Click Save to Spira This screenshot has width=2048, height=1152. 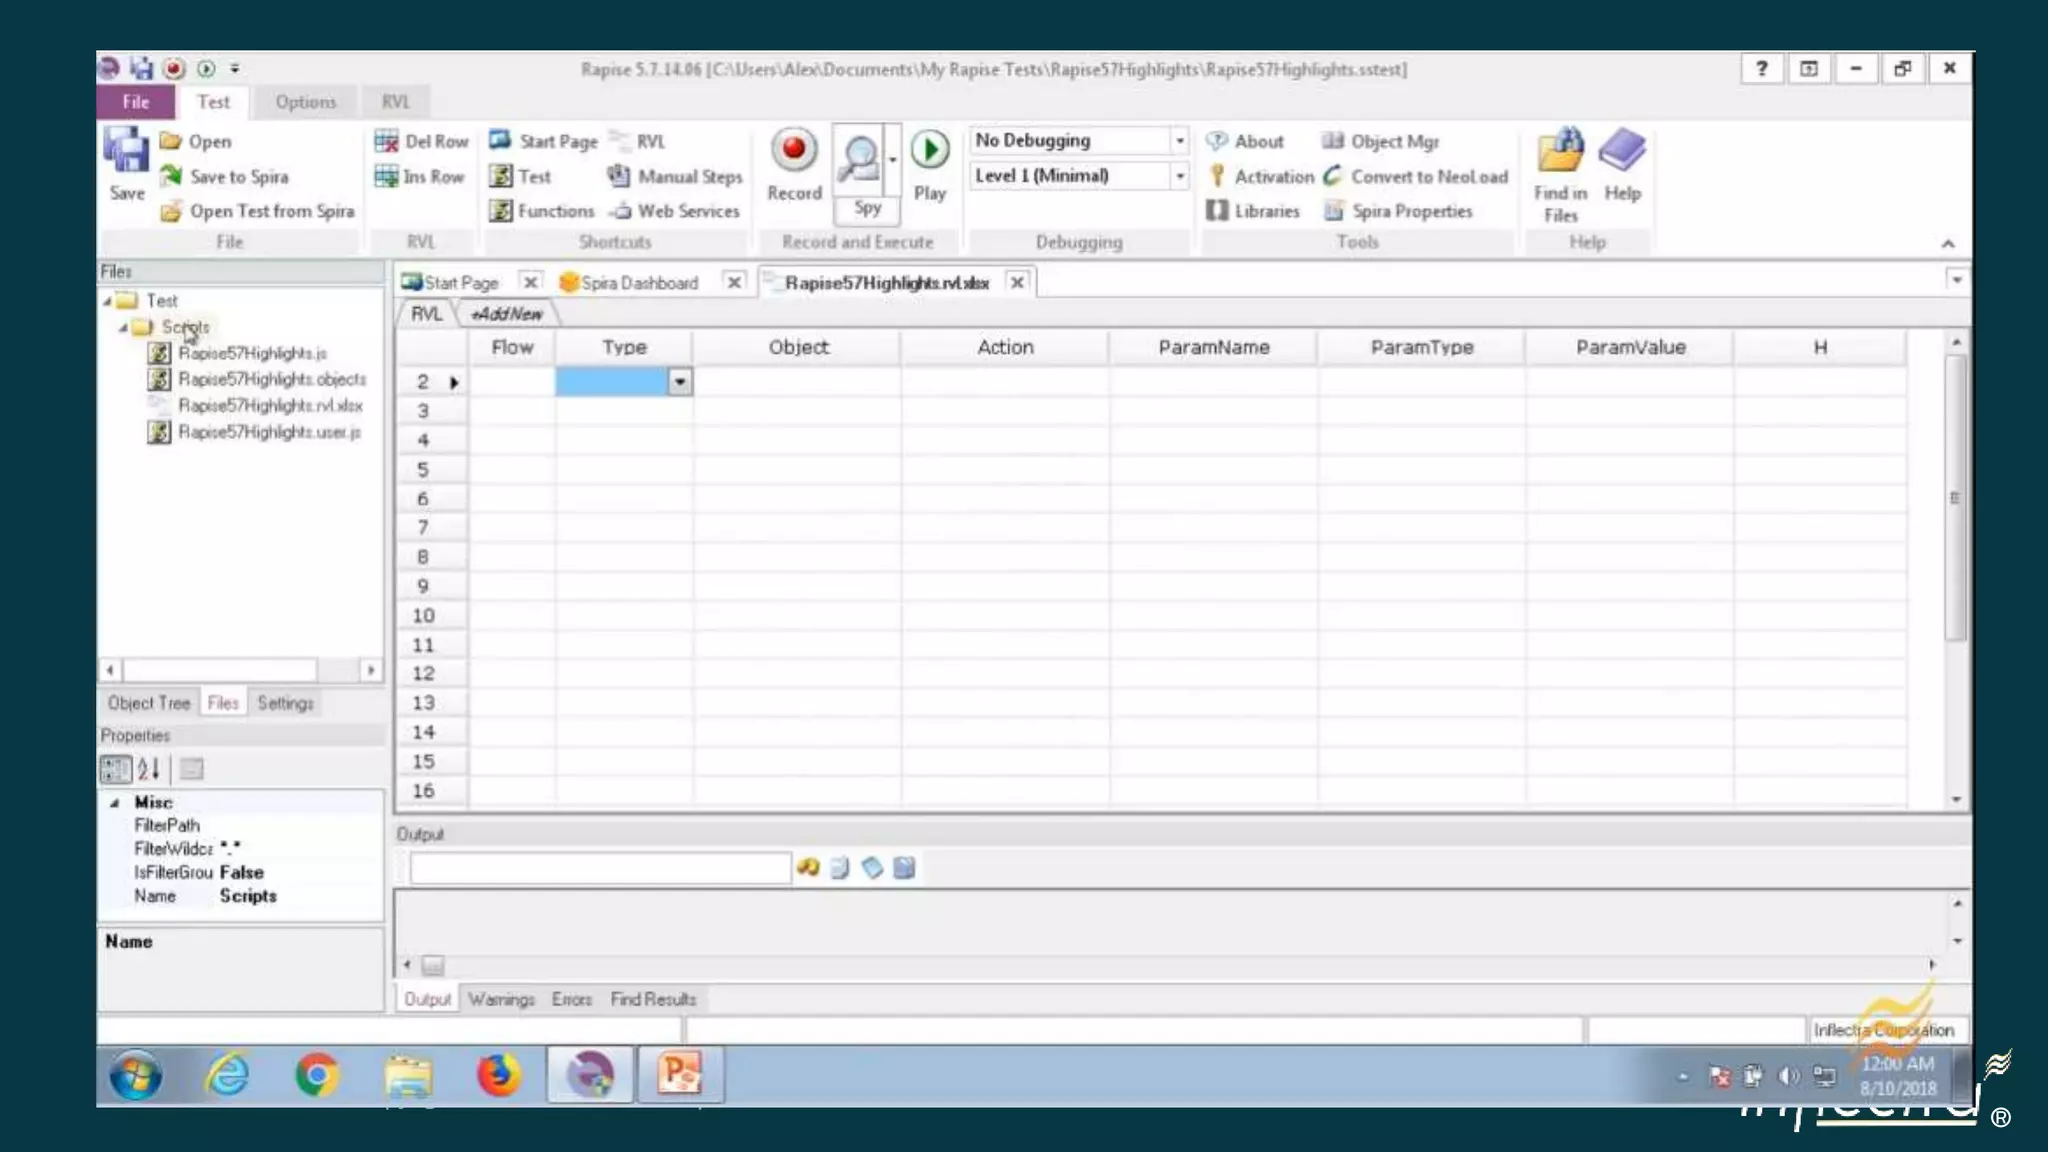(225, 176)
